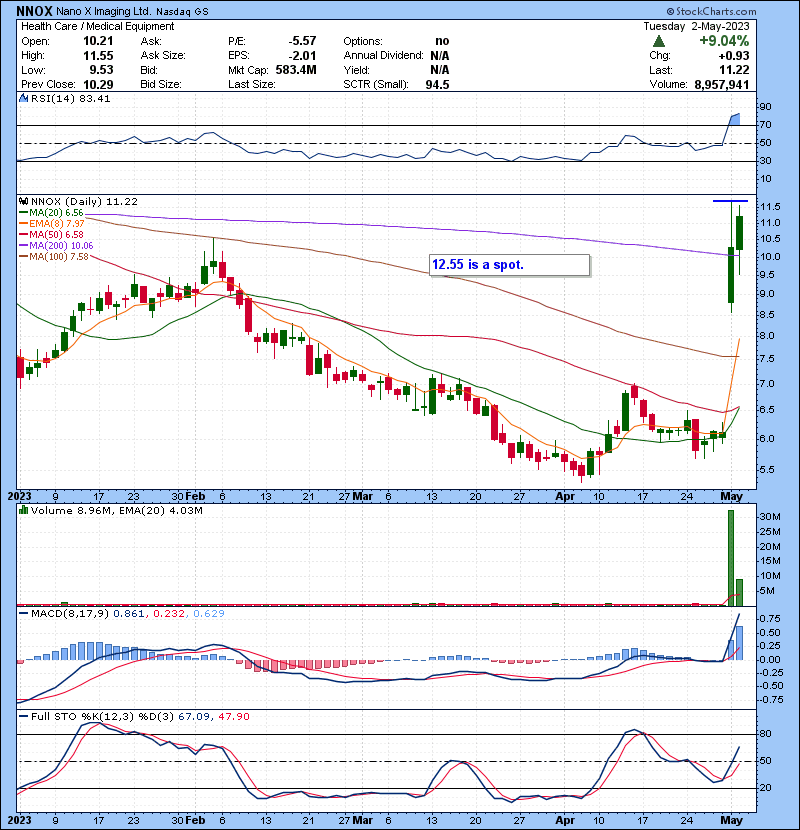Click the MACD(8,17,9) indicator label
The width and height of the screenshot is (800, 830).
[x=69, y=614]
